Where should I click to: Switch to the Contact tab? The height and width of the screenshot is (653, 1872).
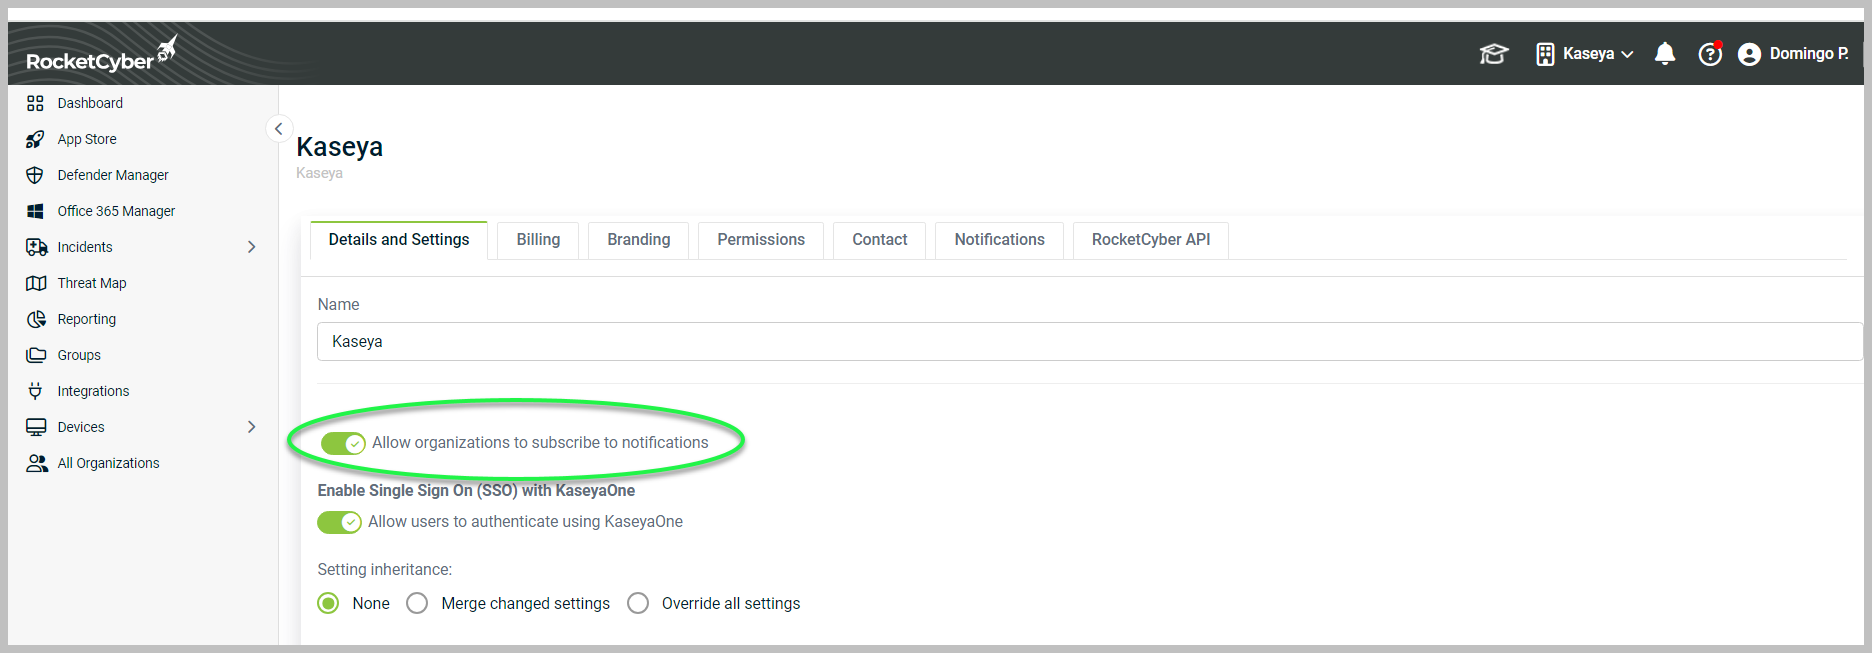[x=880, y=240]
